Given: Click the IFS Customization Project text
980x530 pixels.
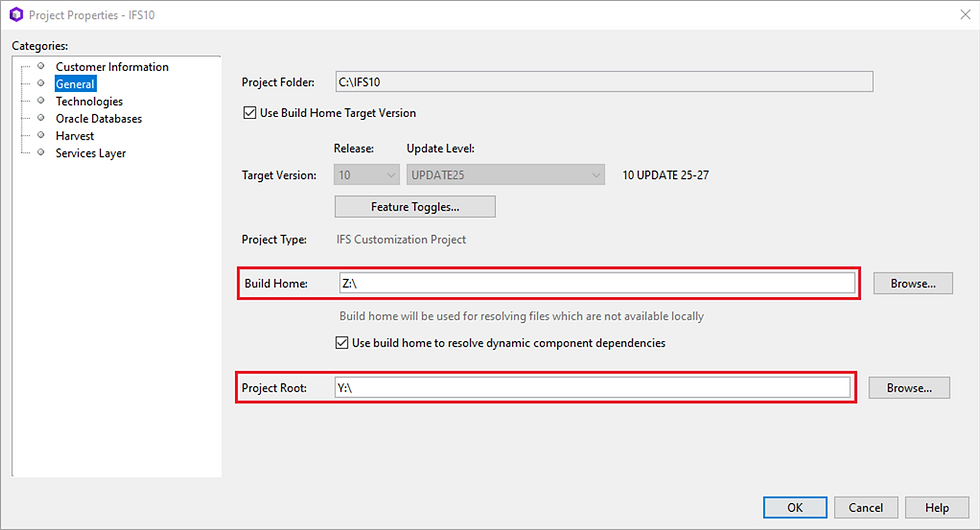Looking at the screenshot, I should click(401, 239).
